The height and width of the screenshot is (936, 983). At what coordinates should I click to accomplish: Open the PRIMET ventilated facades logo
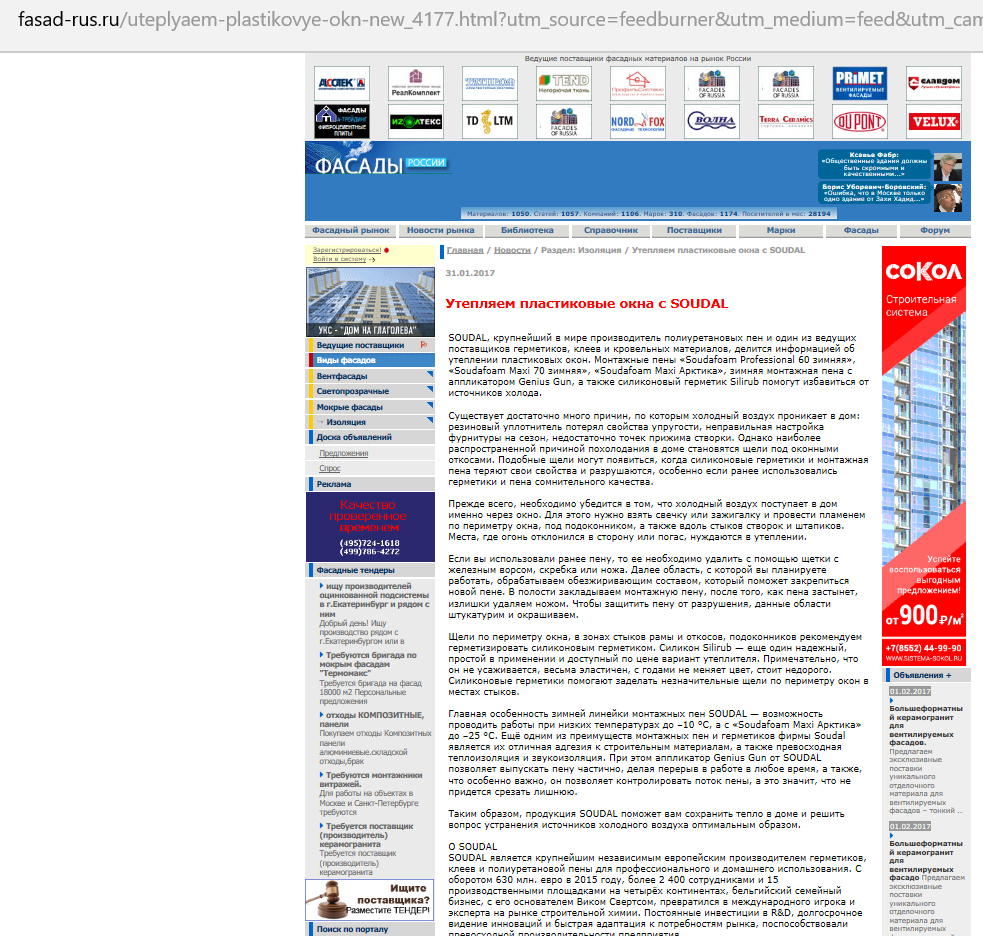tap(859, 83)
